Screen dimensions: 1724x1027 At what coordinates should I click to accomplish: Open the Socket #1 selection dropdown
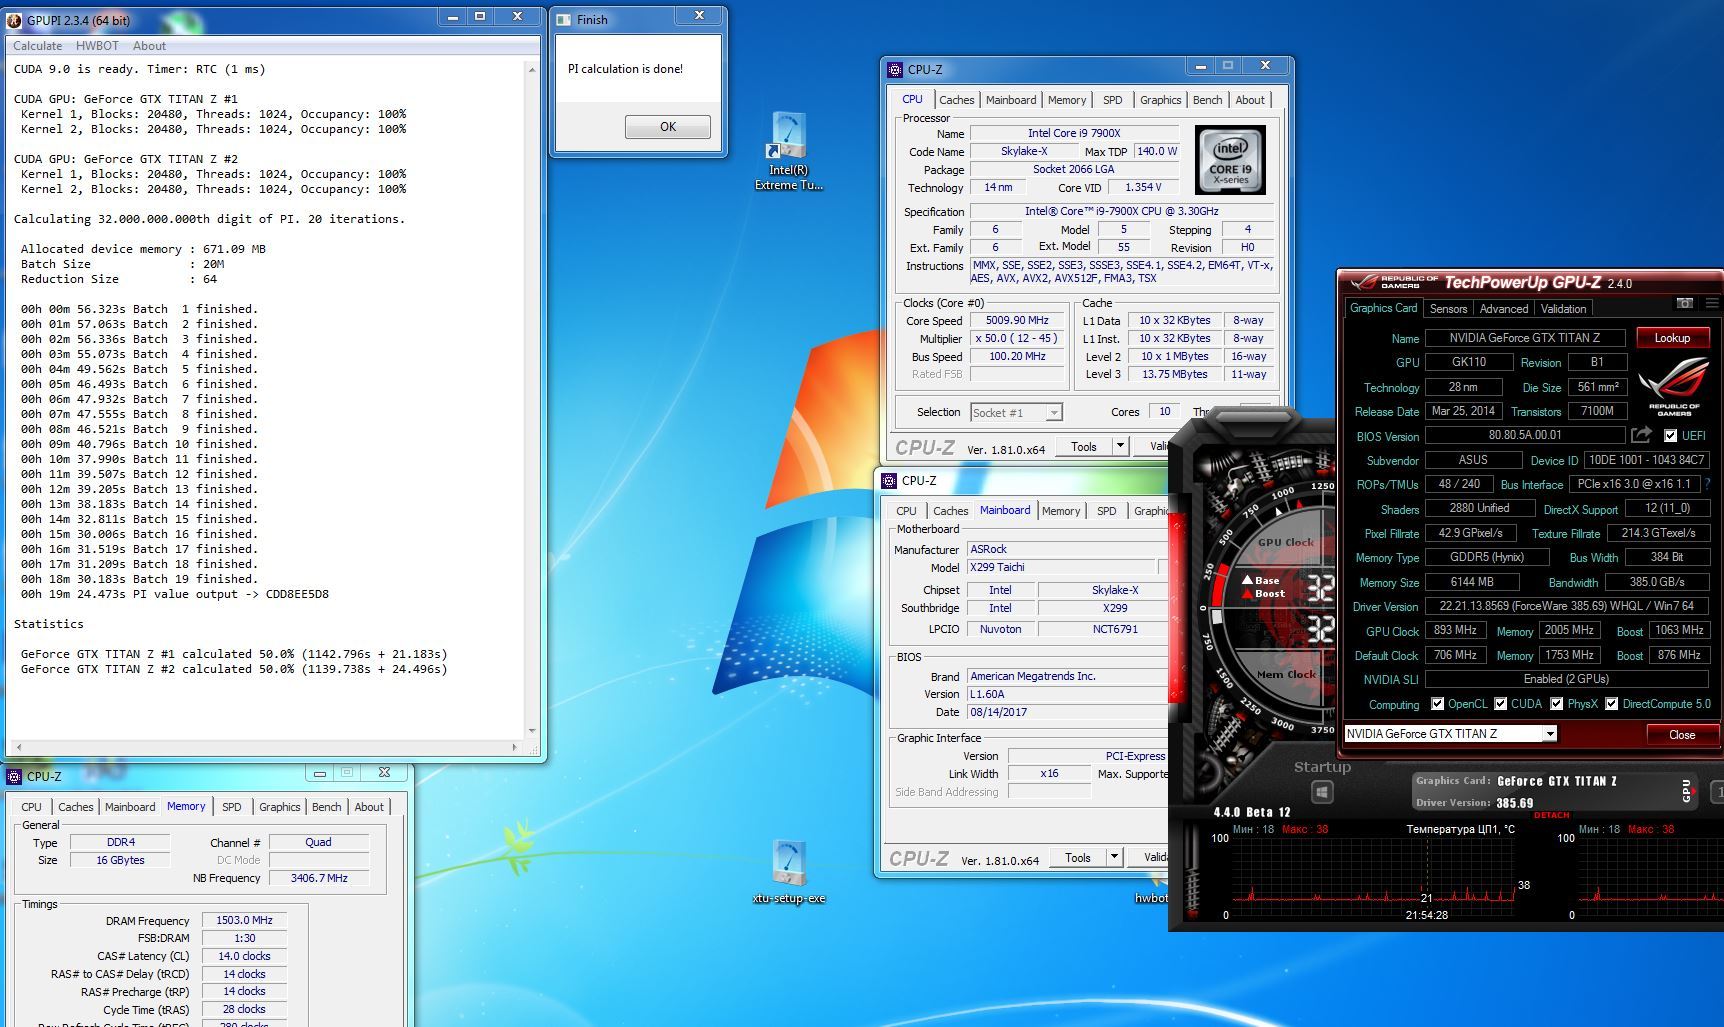click(1053, 412)
